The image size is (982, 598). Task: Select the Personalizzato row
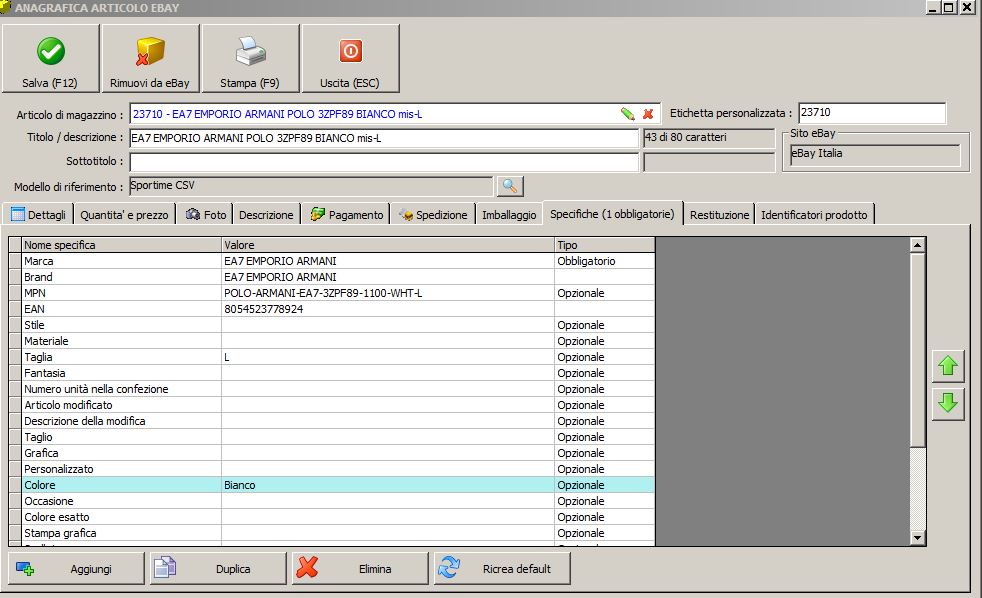(x=338, y=469)
